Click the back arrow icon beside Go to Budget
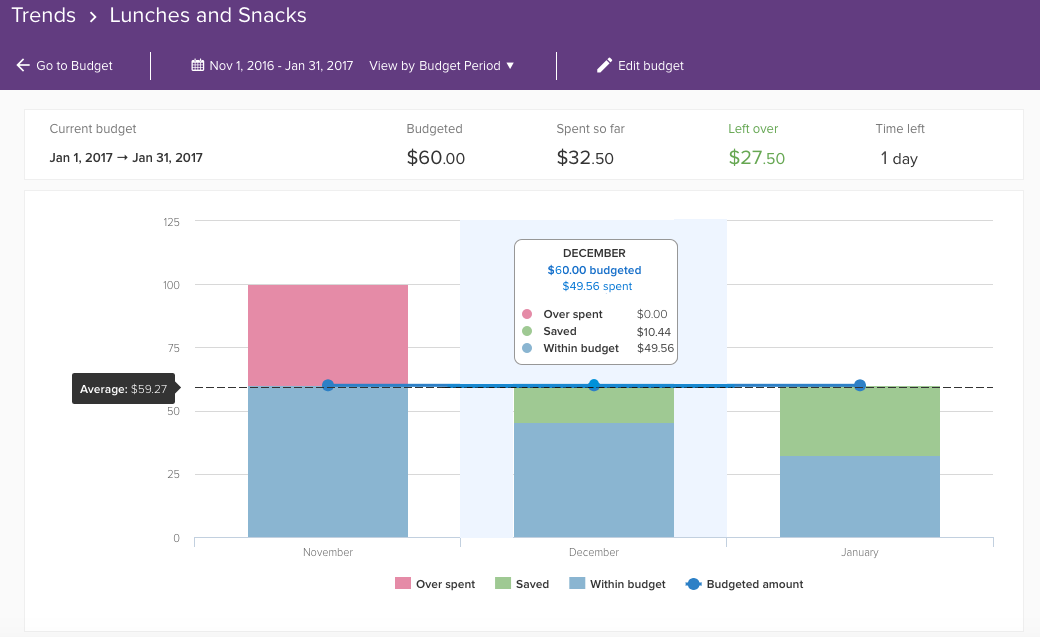The width and height of the screenshot is (1040, 637). click(23, 65)
